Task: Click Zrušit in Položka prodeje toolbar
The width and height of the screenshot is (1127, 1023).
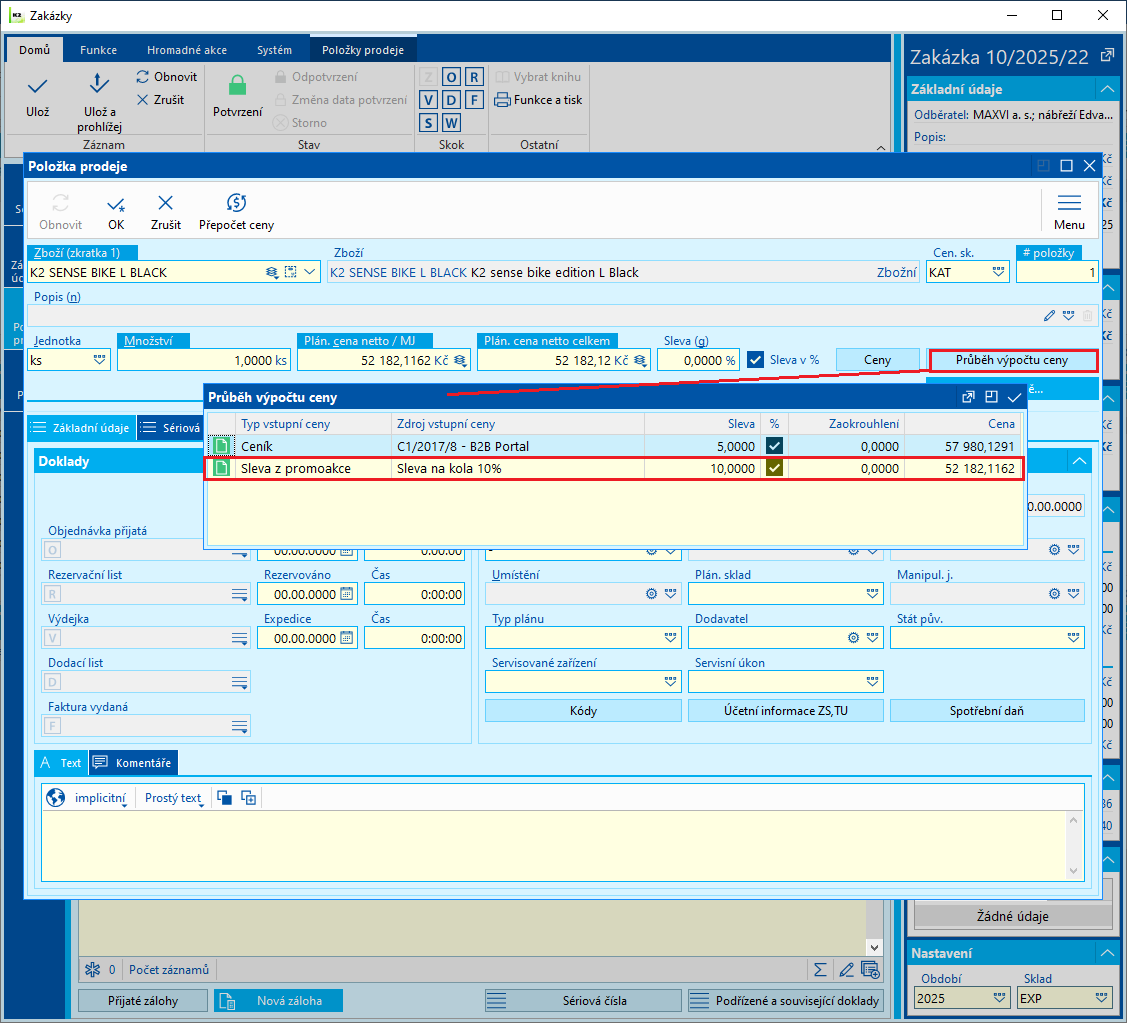Action: (x=165, y=212)
